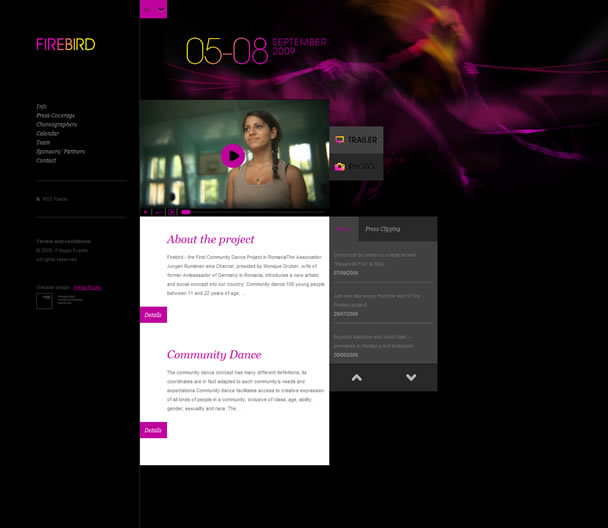Select the magenta News tab

point(344,229)
